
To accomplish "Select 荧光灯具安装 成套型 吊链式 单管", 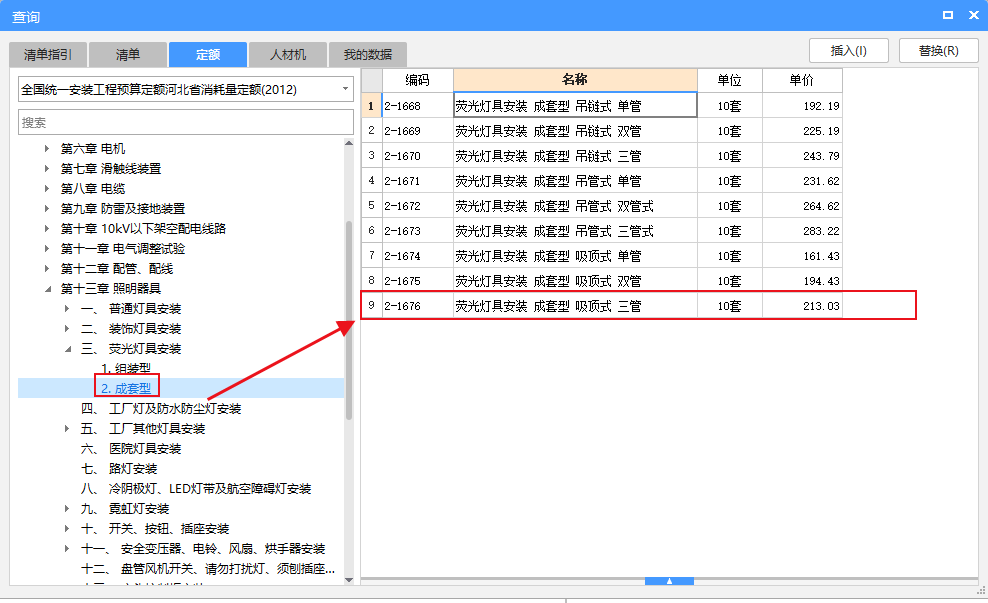I will pyautogui.click(x=575, y=106).
